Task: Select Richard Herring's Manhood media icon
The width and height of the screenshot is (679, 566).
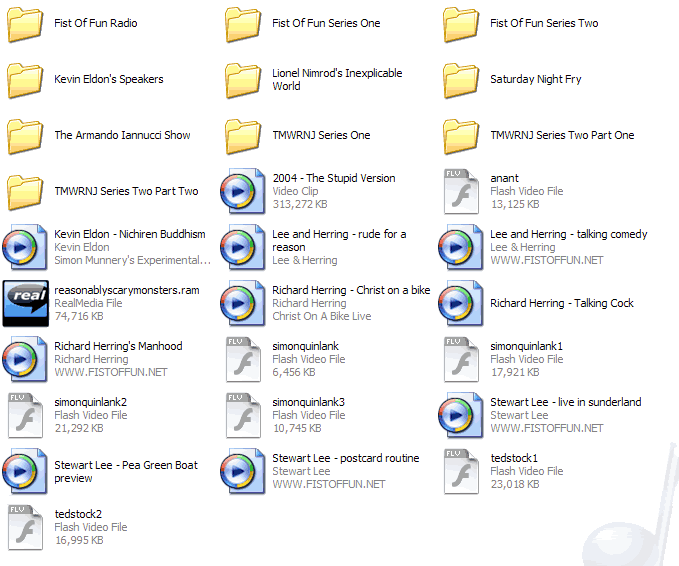Action: (x=25, y=359)
